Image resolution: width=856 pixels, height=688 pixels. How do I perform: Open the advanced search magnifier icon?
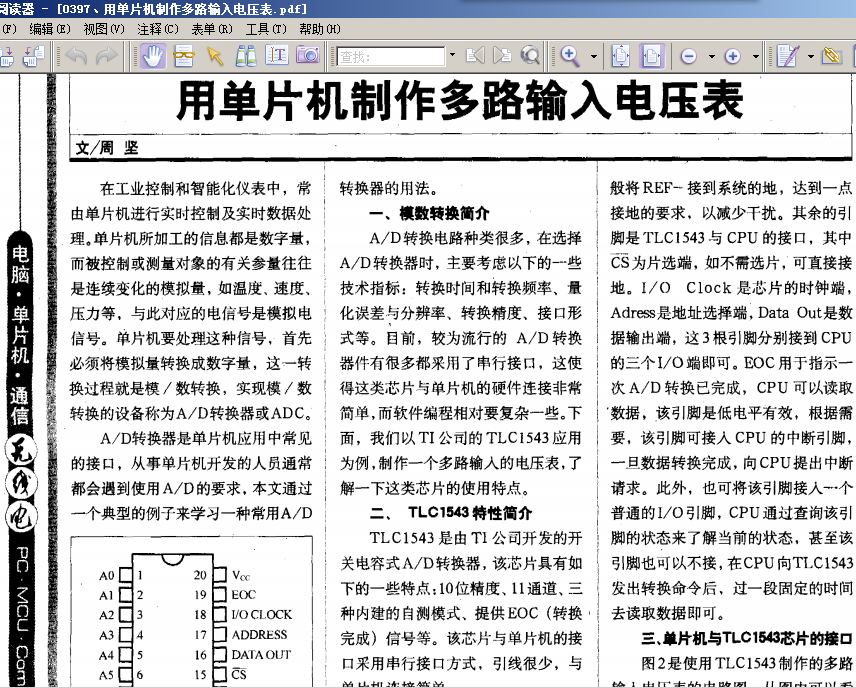530,56
